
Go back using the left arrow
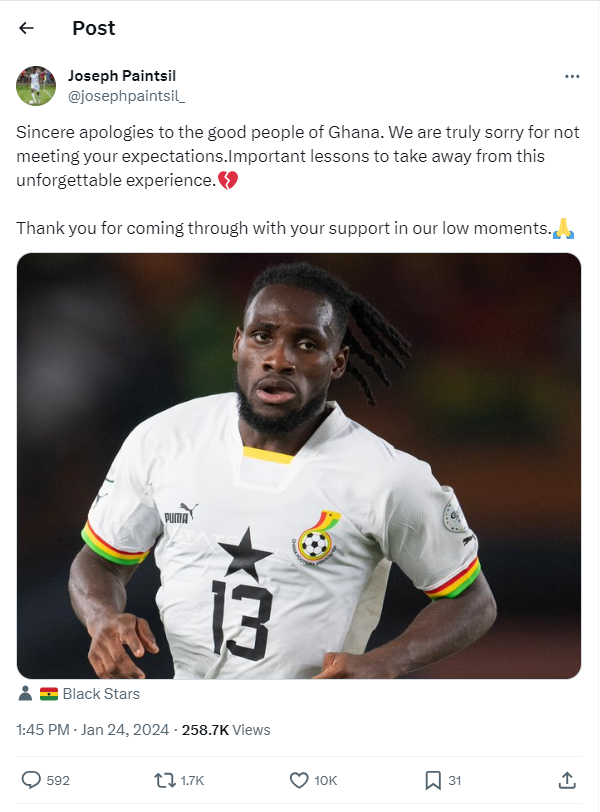click(26, 28)
